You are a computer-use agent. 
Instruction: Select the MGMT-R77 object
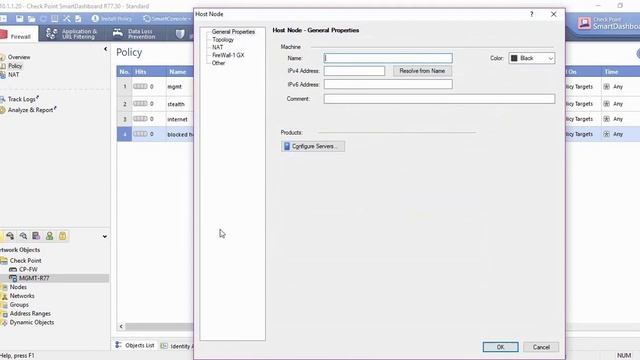coord(34,278)
